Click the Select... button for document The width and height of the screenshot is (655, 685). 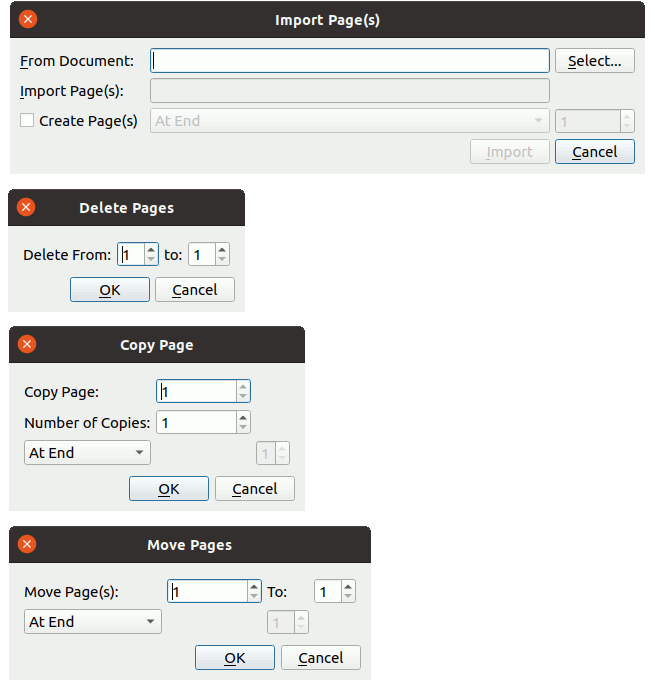click(x=594, y=61)
